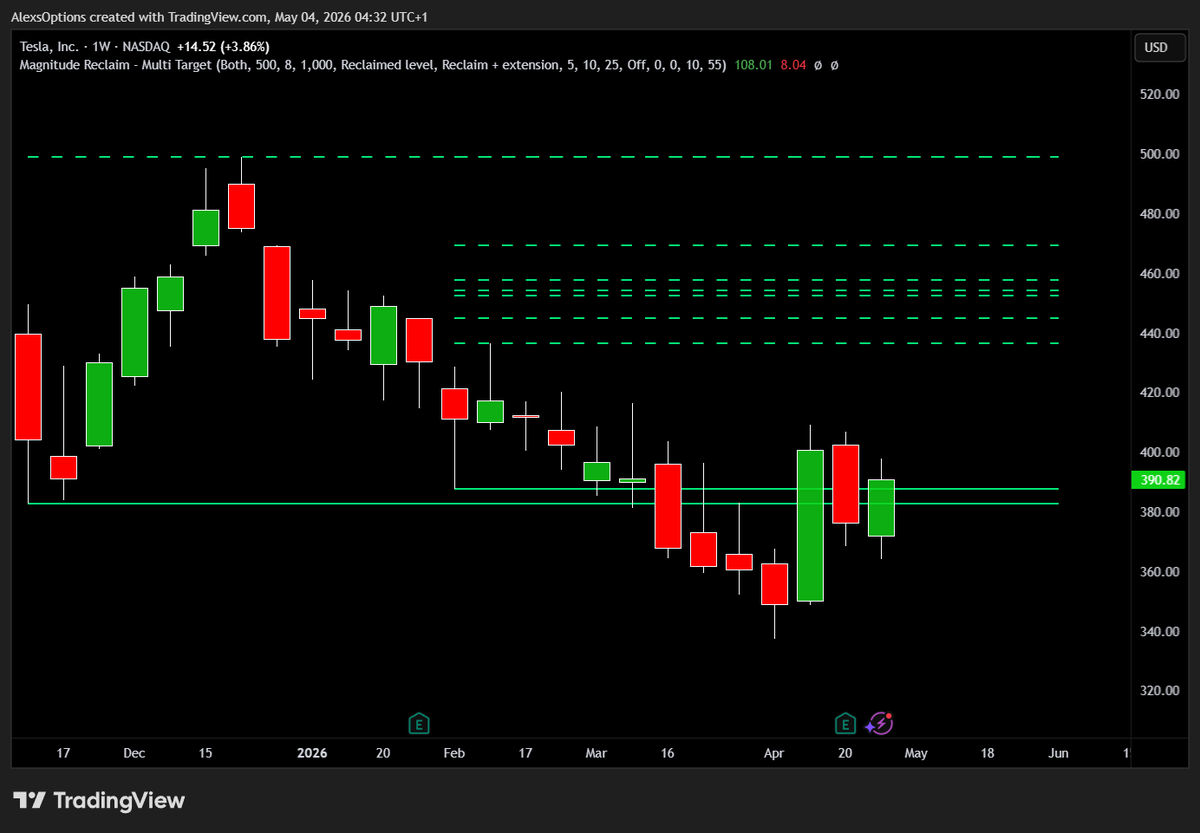Screen dimensions: 1200x833
Task: Click the 2026 label on time axis
Action: point(312,753)
